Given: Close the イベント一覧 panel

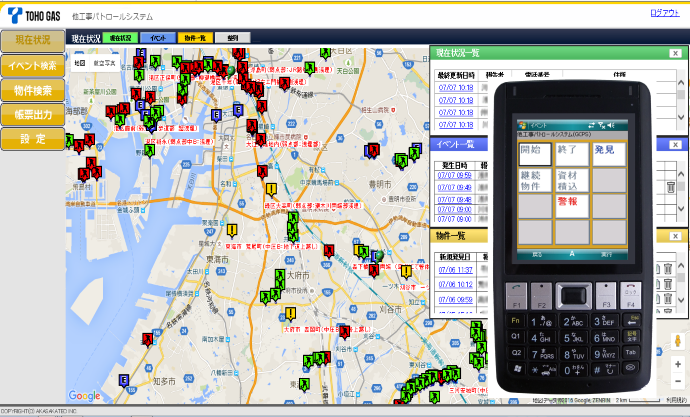Looking at the screenshot, I should tap(675, 145).
